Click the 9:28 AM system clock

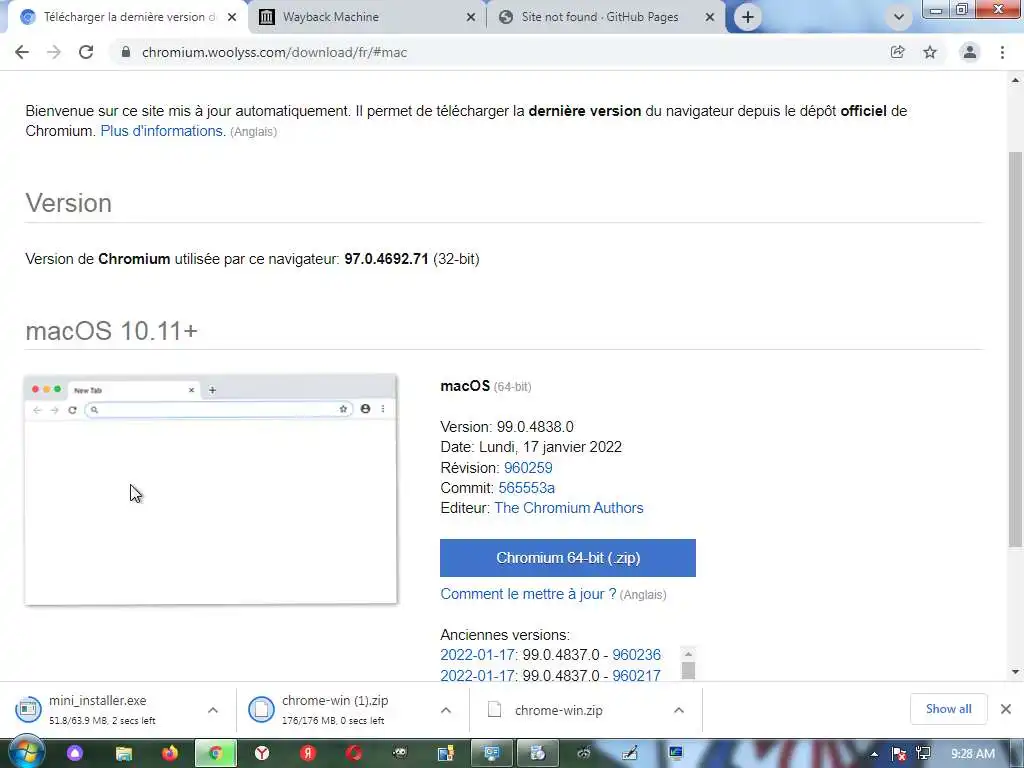(973, 754)
